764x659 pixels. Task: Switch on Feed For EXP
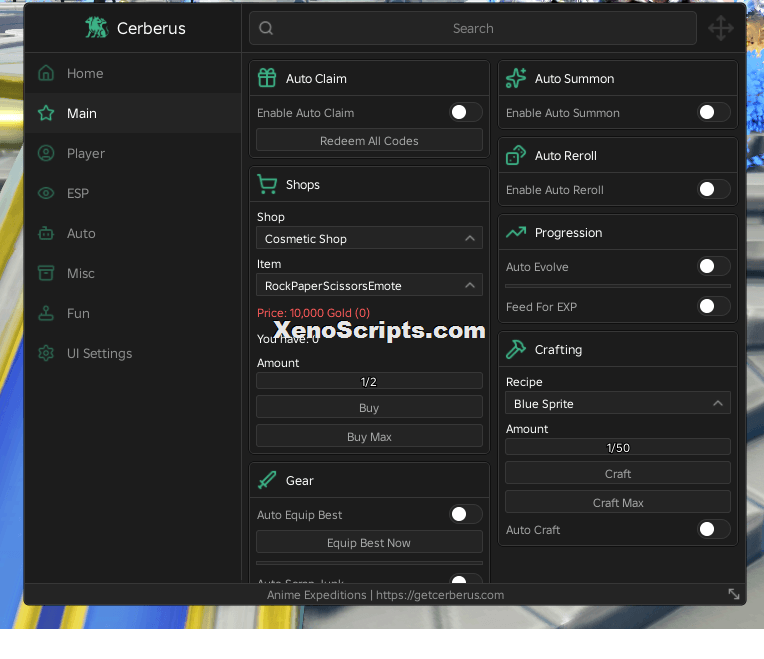click(714, 306)
